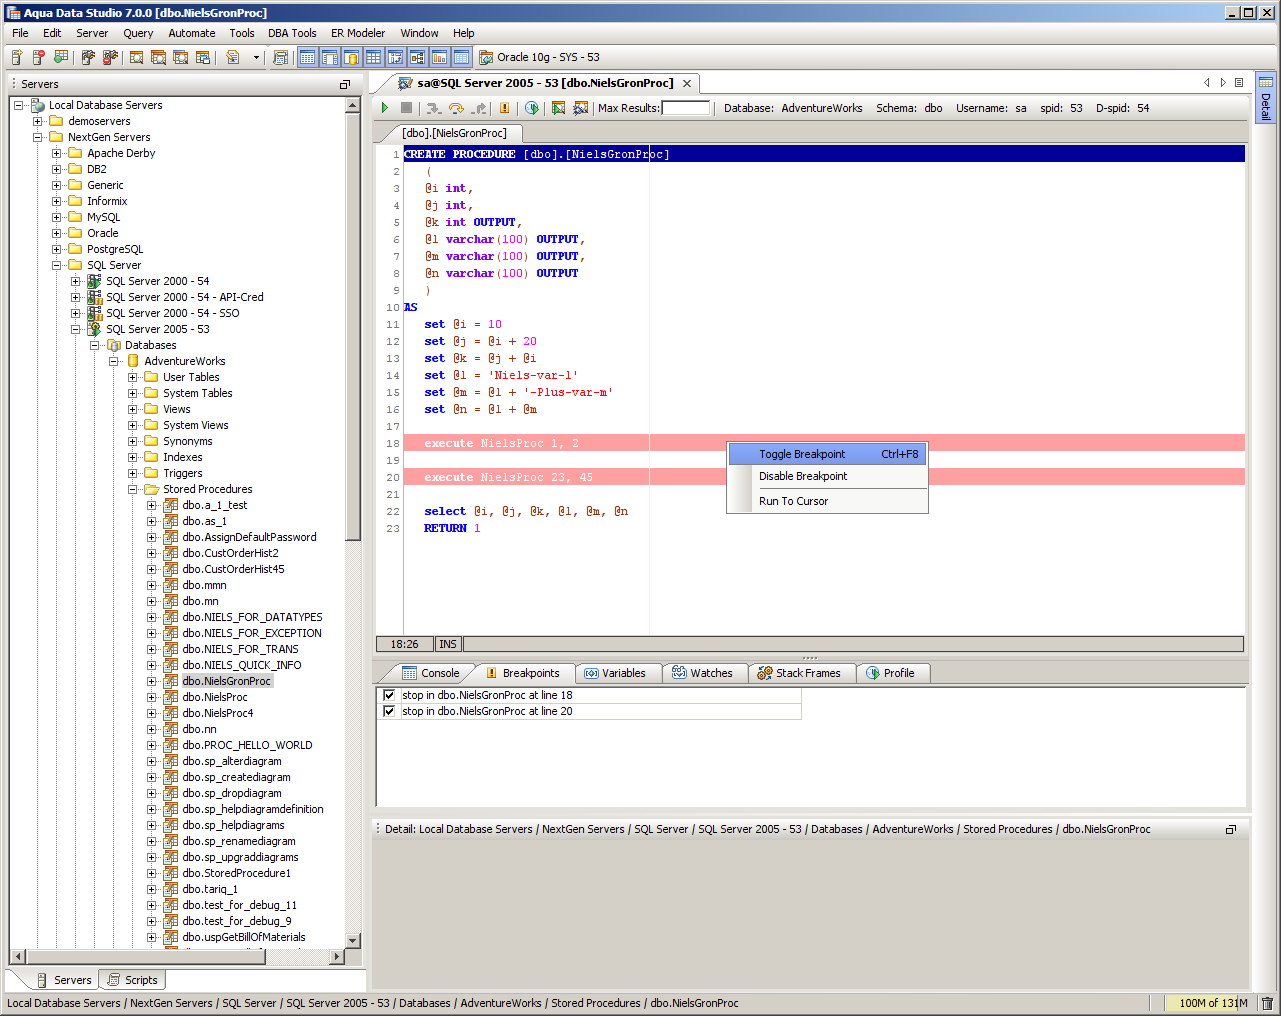Click the Max Results input field
The height and width of the screenshot is (1016, 1281).
point(686,108)
